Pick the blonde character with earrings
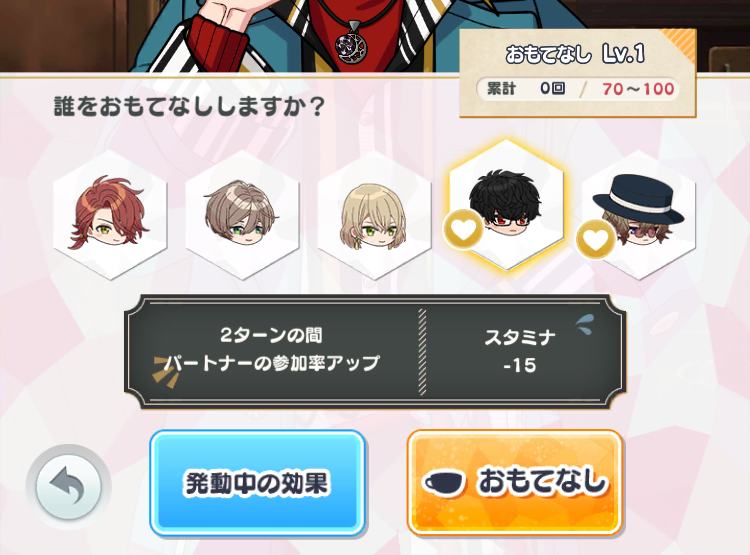750x555 pixels. [x=374, y=214]
